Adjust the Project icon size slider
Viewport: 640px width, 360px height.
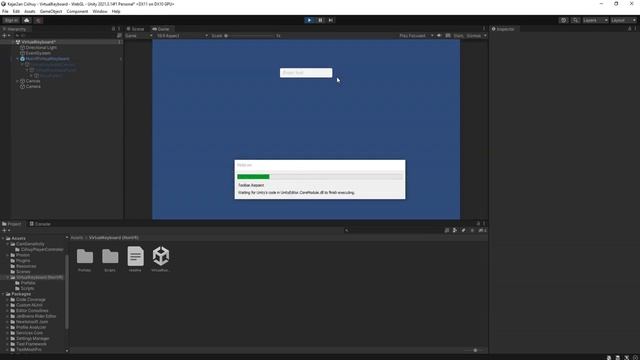tap(475, 350)
